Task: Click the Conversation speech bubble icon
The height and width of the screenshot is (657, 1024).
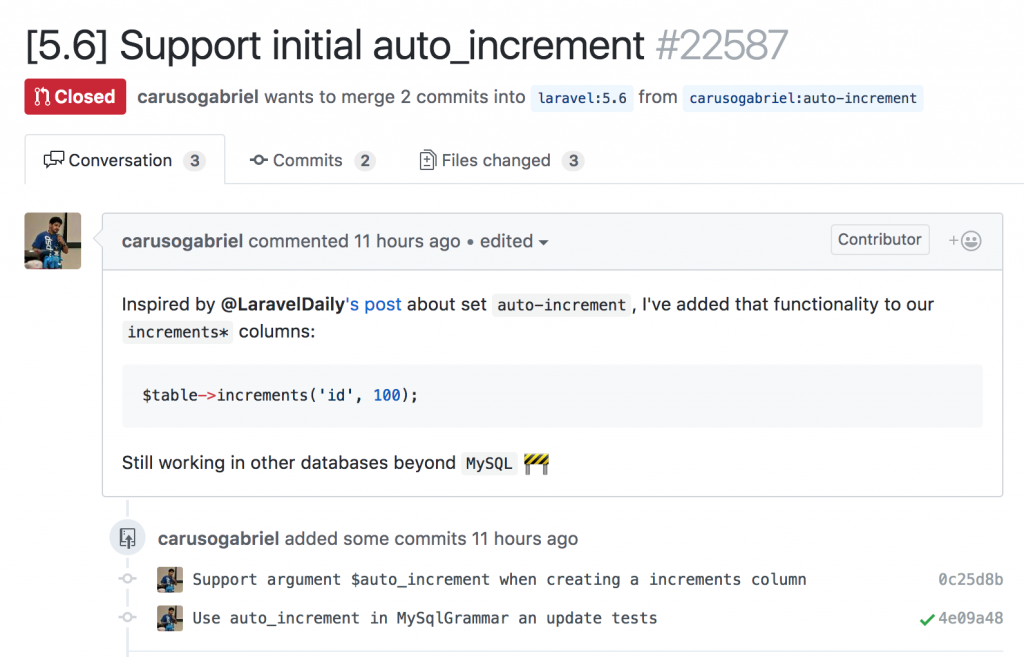Action: click(x=56, y=160)
